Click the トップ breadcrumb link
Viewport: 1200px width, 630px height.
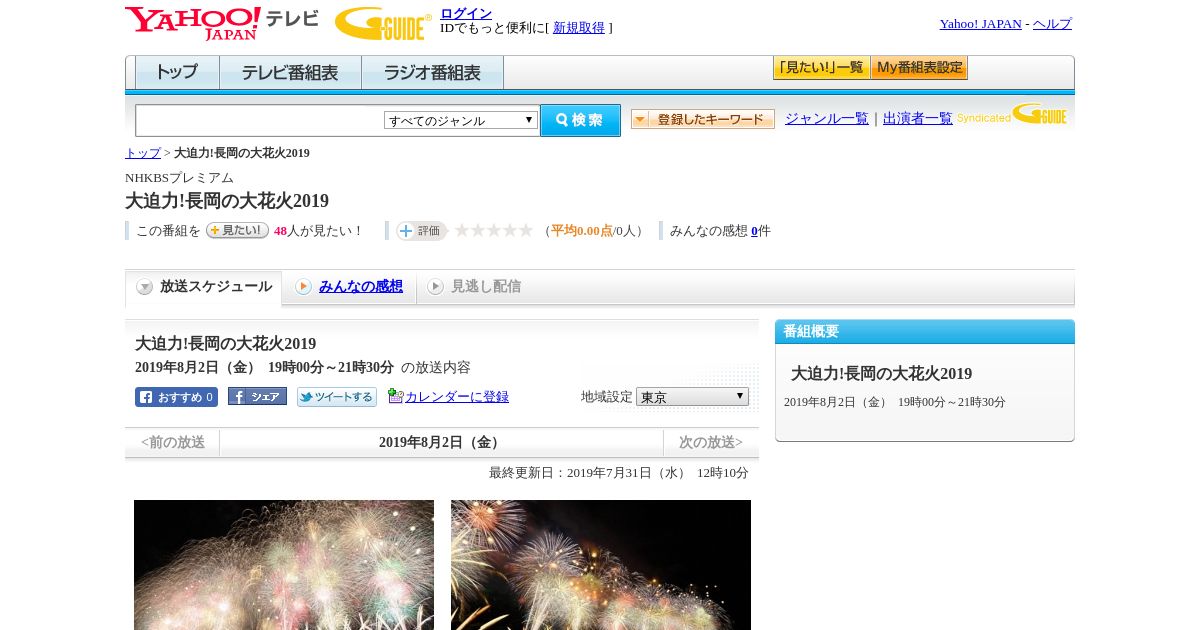143,153
